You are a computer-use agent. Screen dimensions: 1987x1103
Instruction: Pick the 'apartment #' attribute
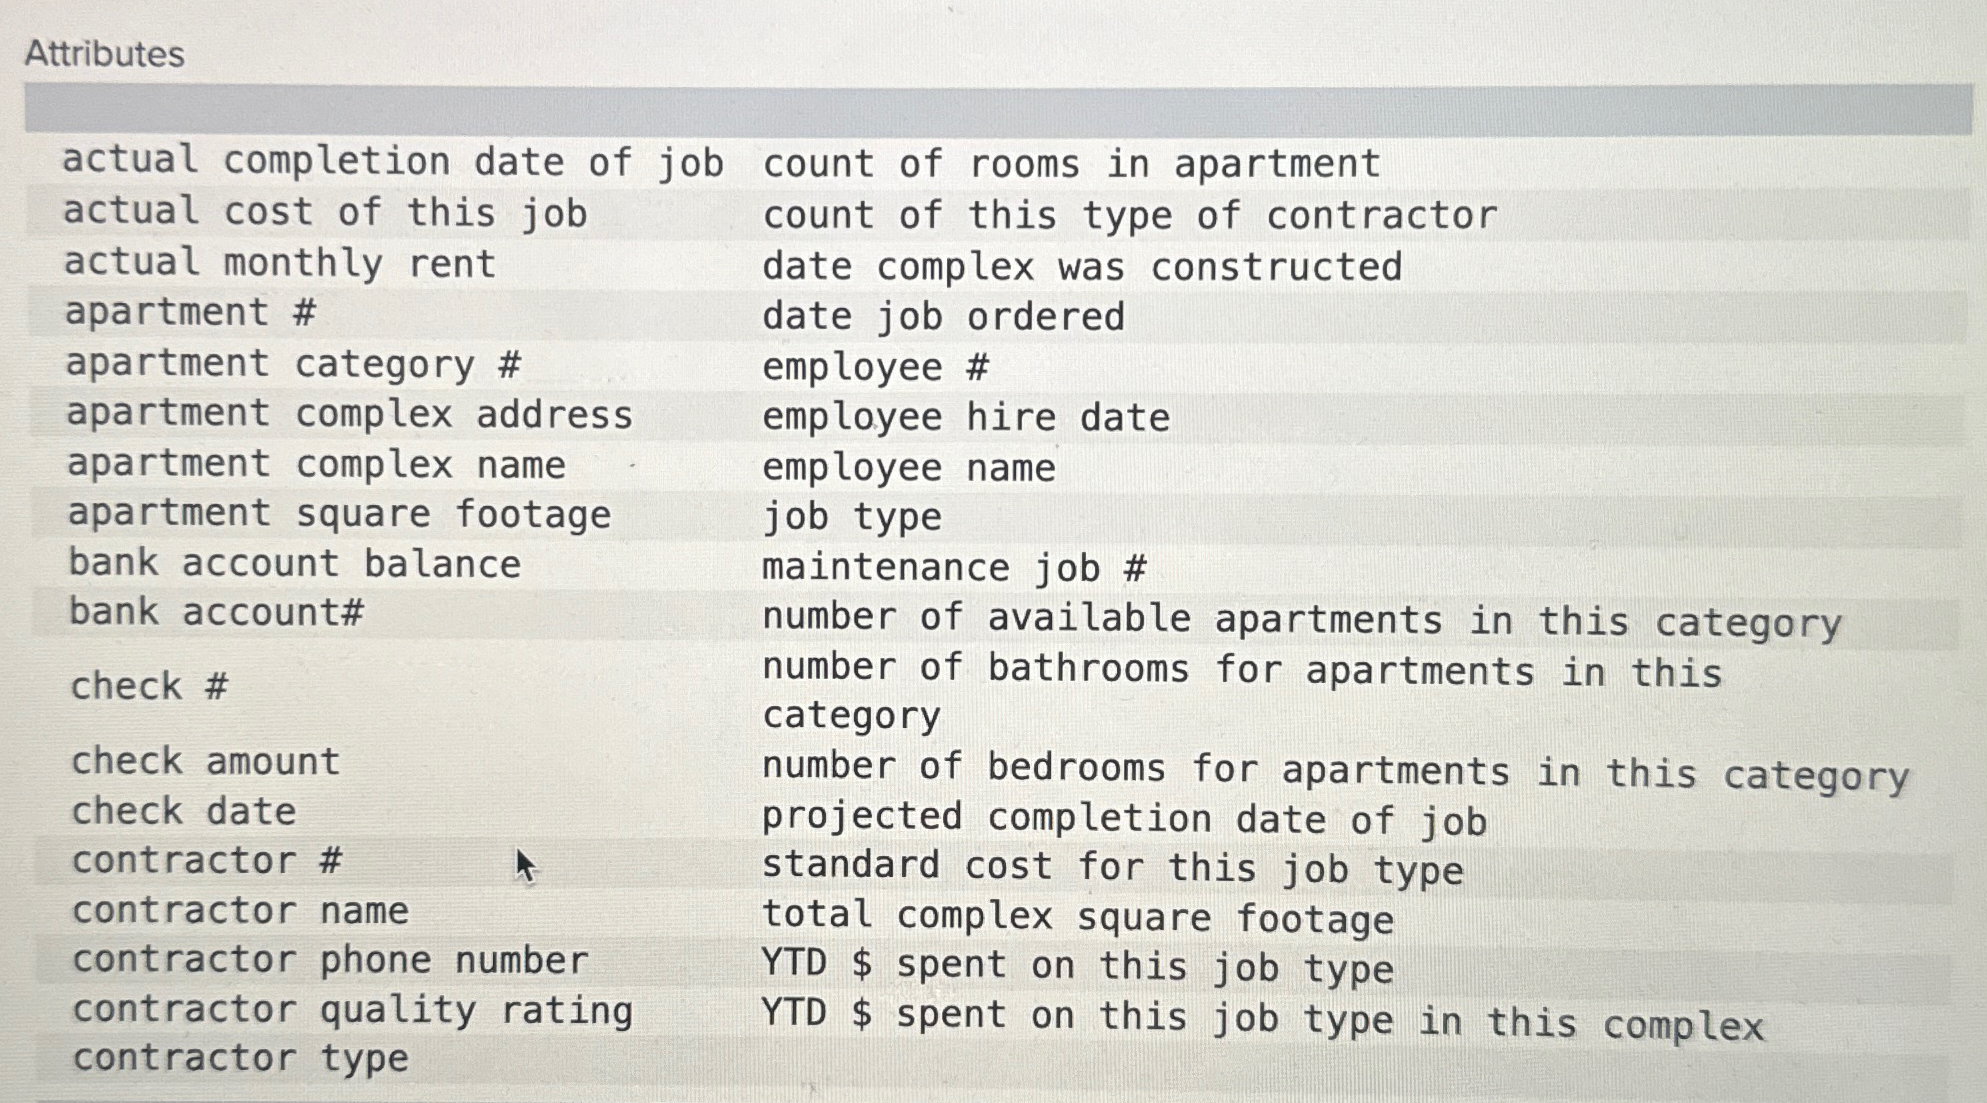(x=190, y=313)
